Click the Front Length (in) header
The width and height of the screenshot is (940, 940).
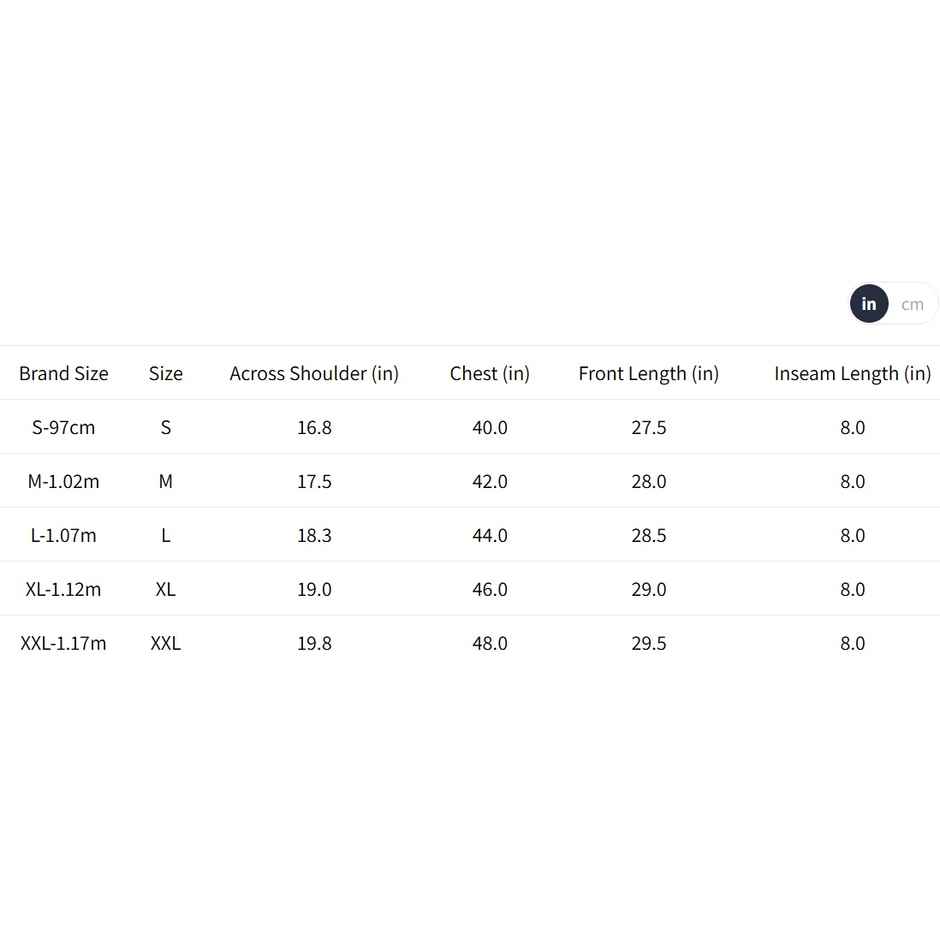point(649,374)
